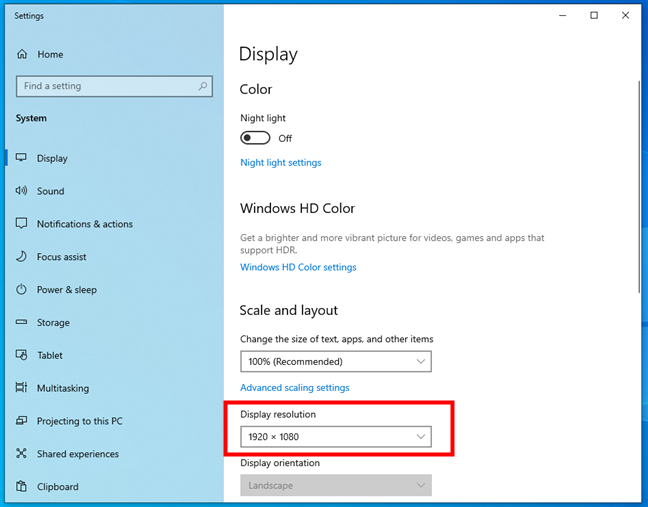The width and height of the screenshot is (648, 507).
Task: Click the Multitasking icon
Action: (x=21, y=388)
